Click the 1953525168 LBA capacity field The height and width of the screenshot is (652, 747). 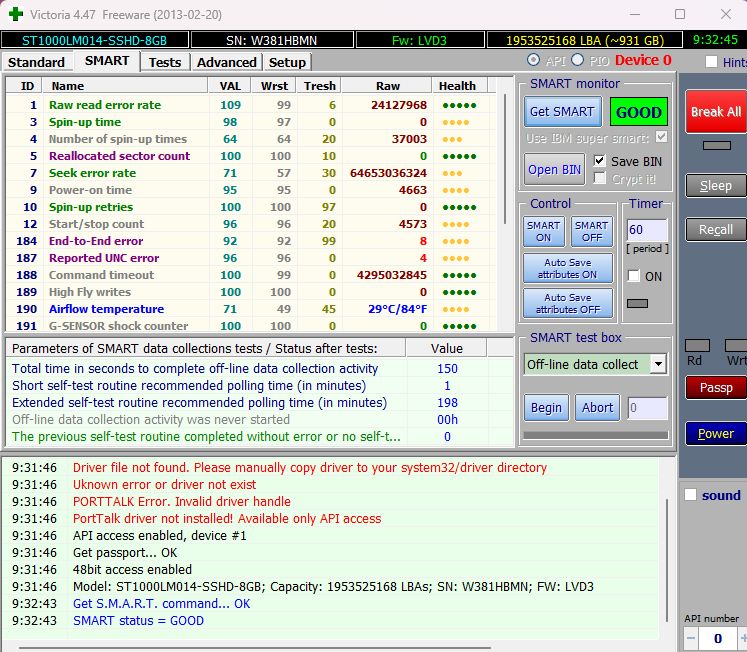coord(585,40)
